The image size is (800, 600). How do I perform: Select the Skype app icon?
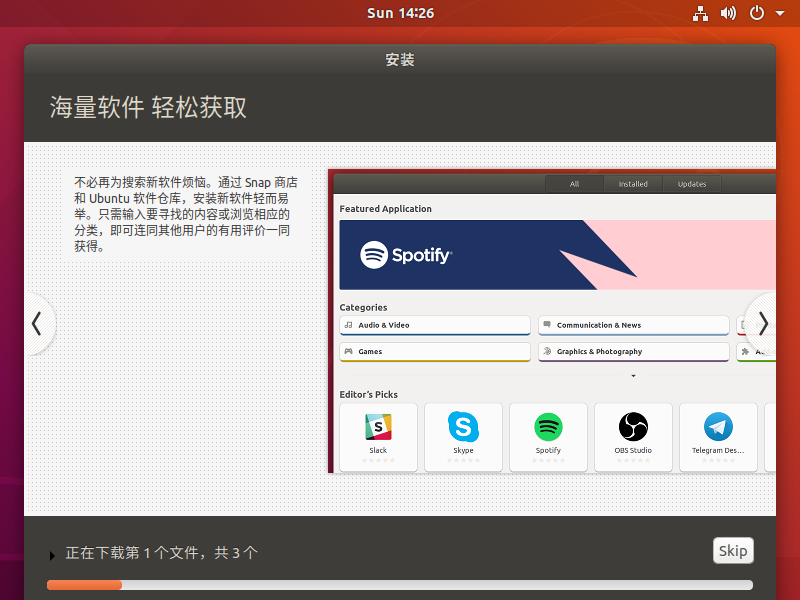pyautogui.click(x=463, y=427)
